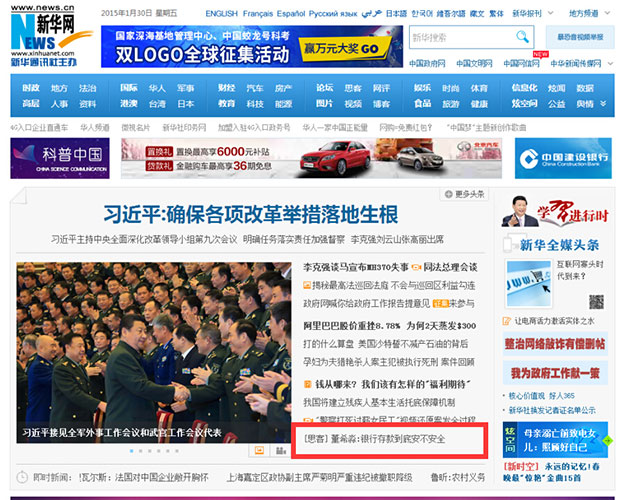Select the third slideshow dot indicator
Screen dimensions: 623x500
tap(150, 451)
